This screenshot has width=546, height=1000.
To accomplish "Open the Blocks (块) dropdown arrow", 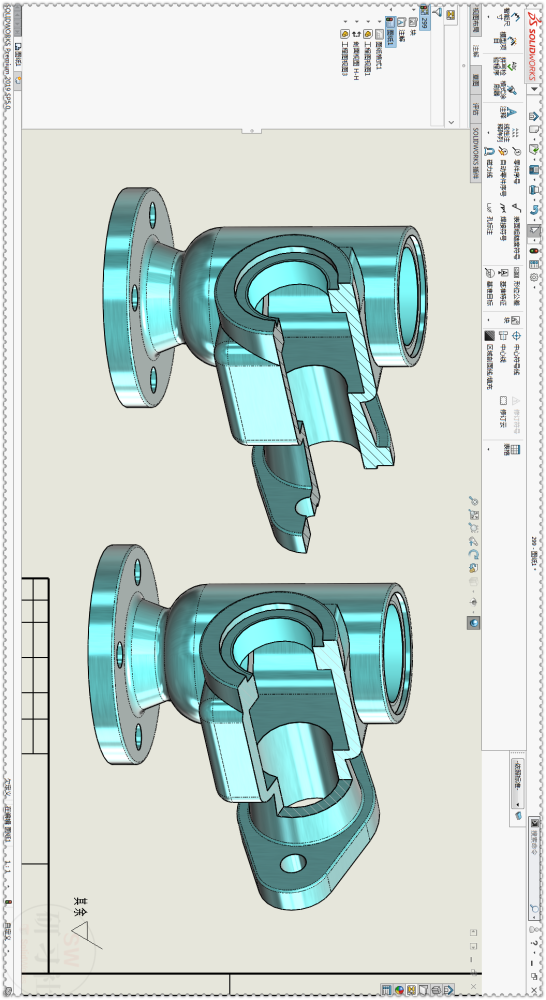I will pos(489,320).
